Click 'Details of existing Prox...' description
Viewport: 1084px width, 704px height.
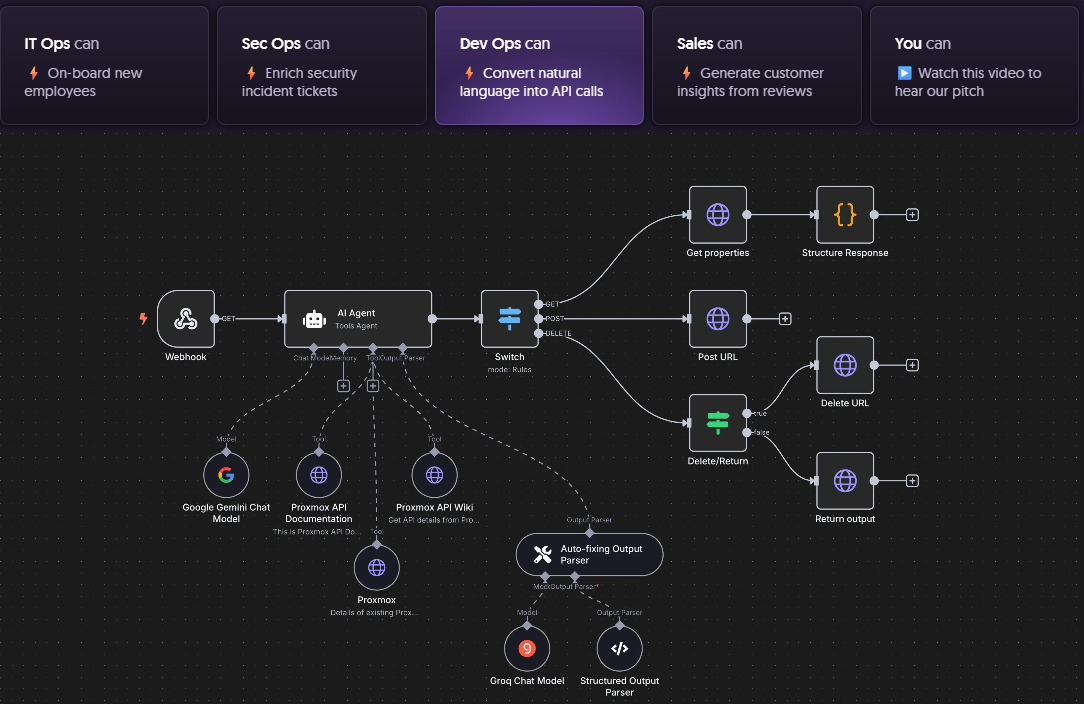pyautogui.click(x=374, y=613)
